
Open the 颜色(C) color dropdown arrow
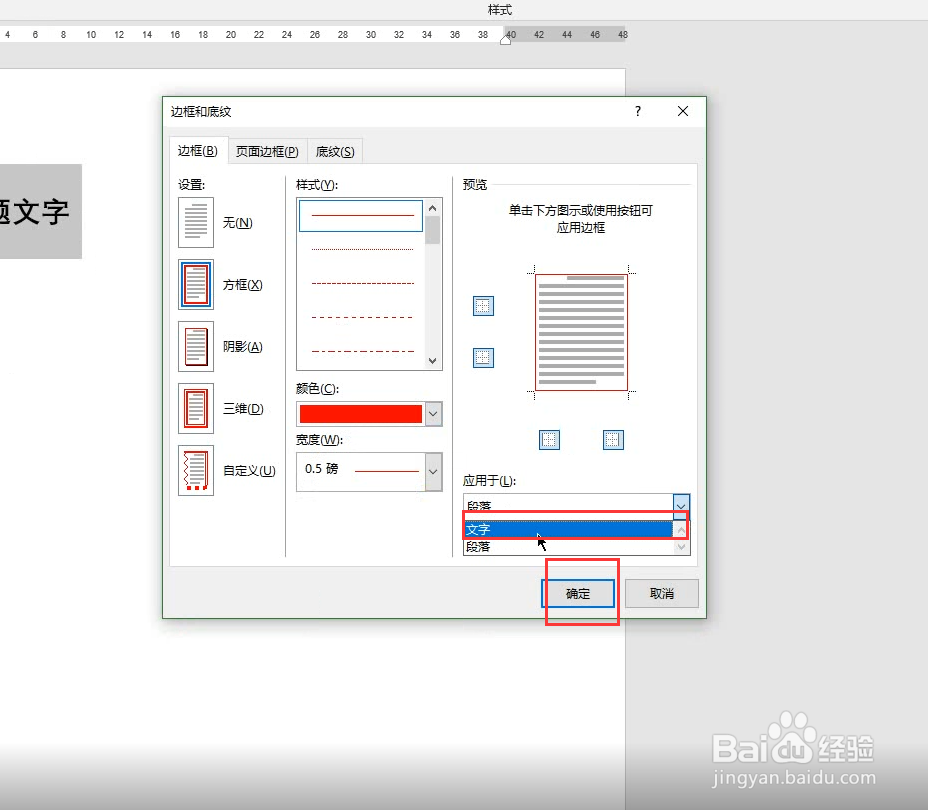pos(433,414)
